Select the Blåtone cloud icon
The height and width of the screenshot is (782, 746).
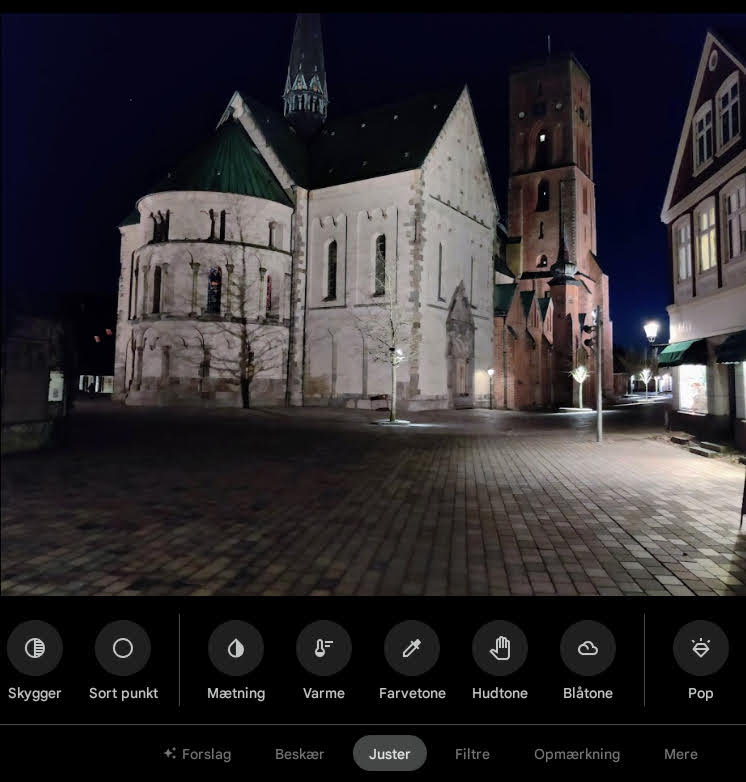[588, 648]
